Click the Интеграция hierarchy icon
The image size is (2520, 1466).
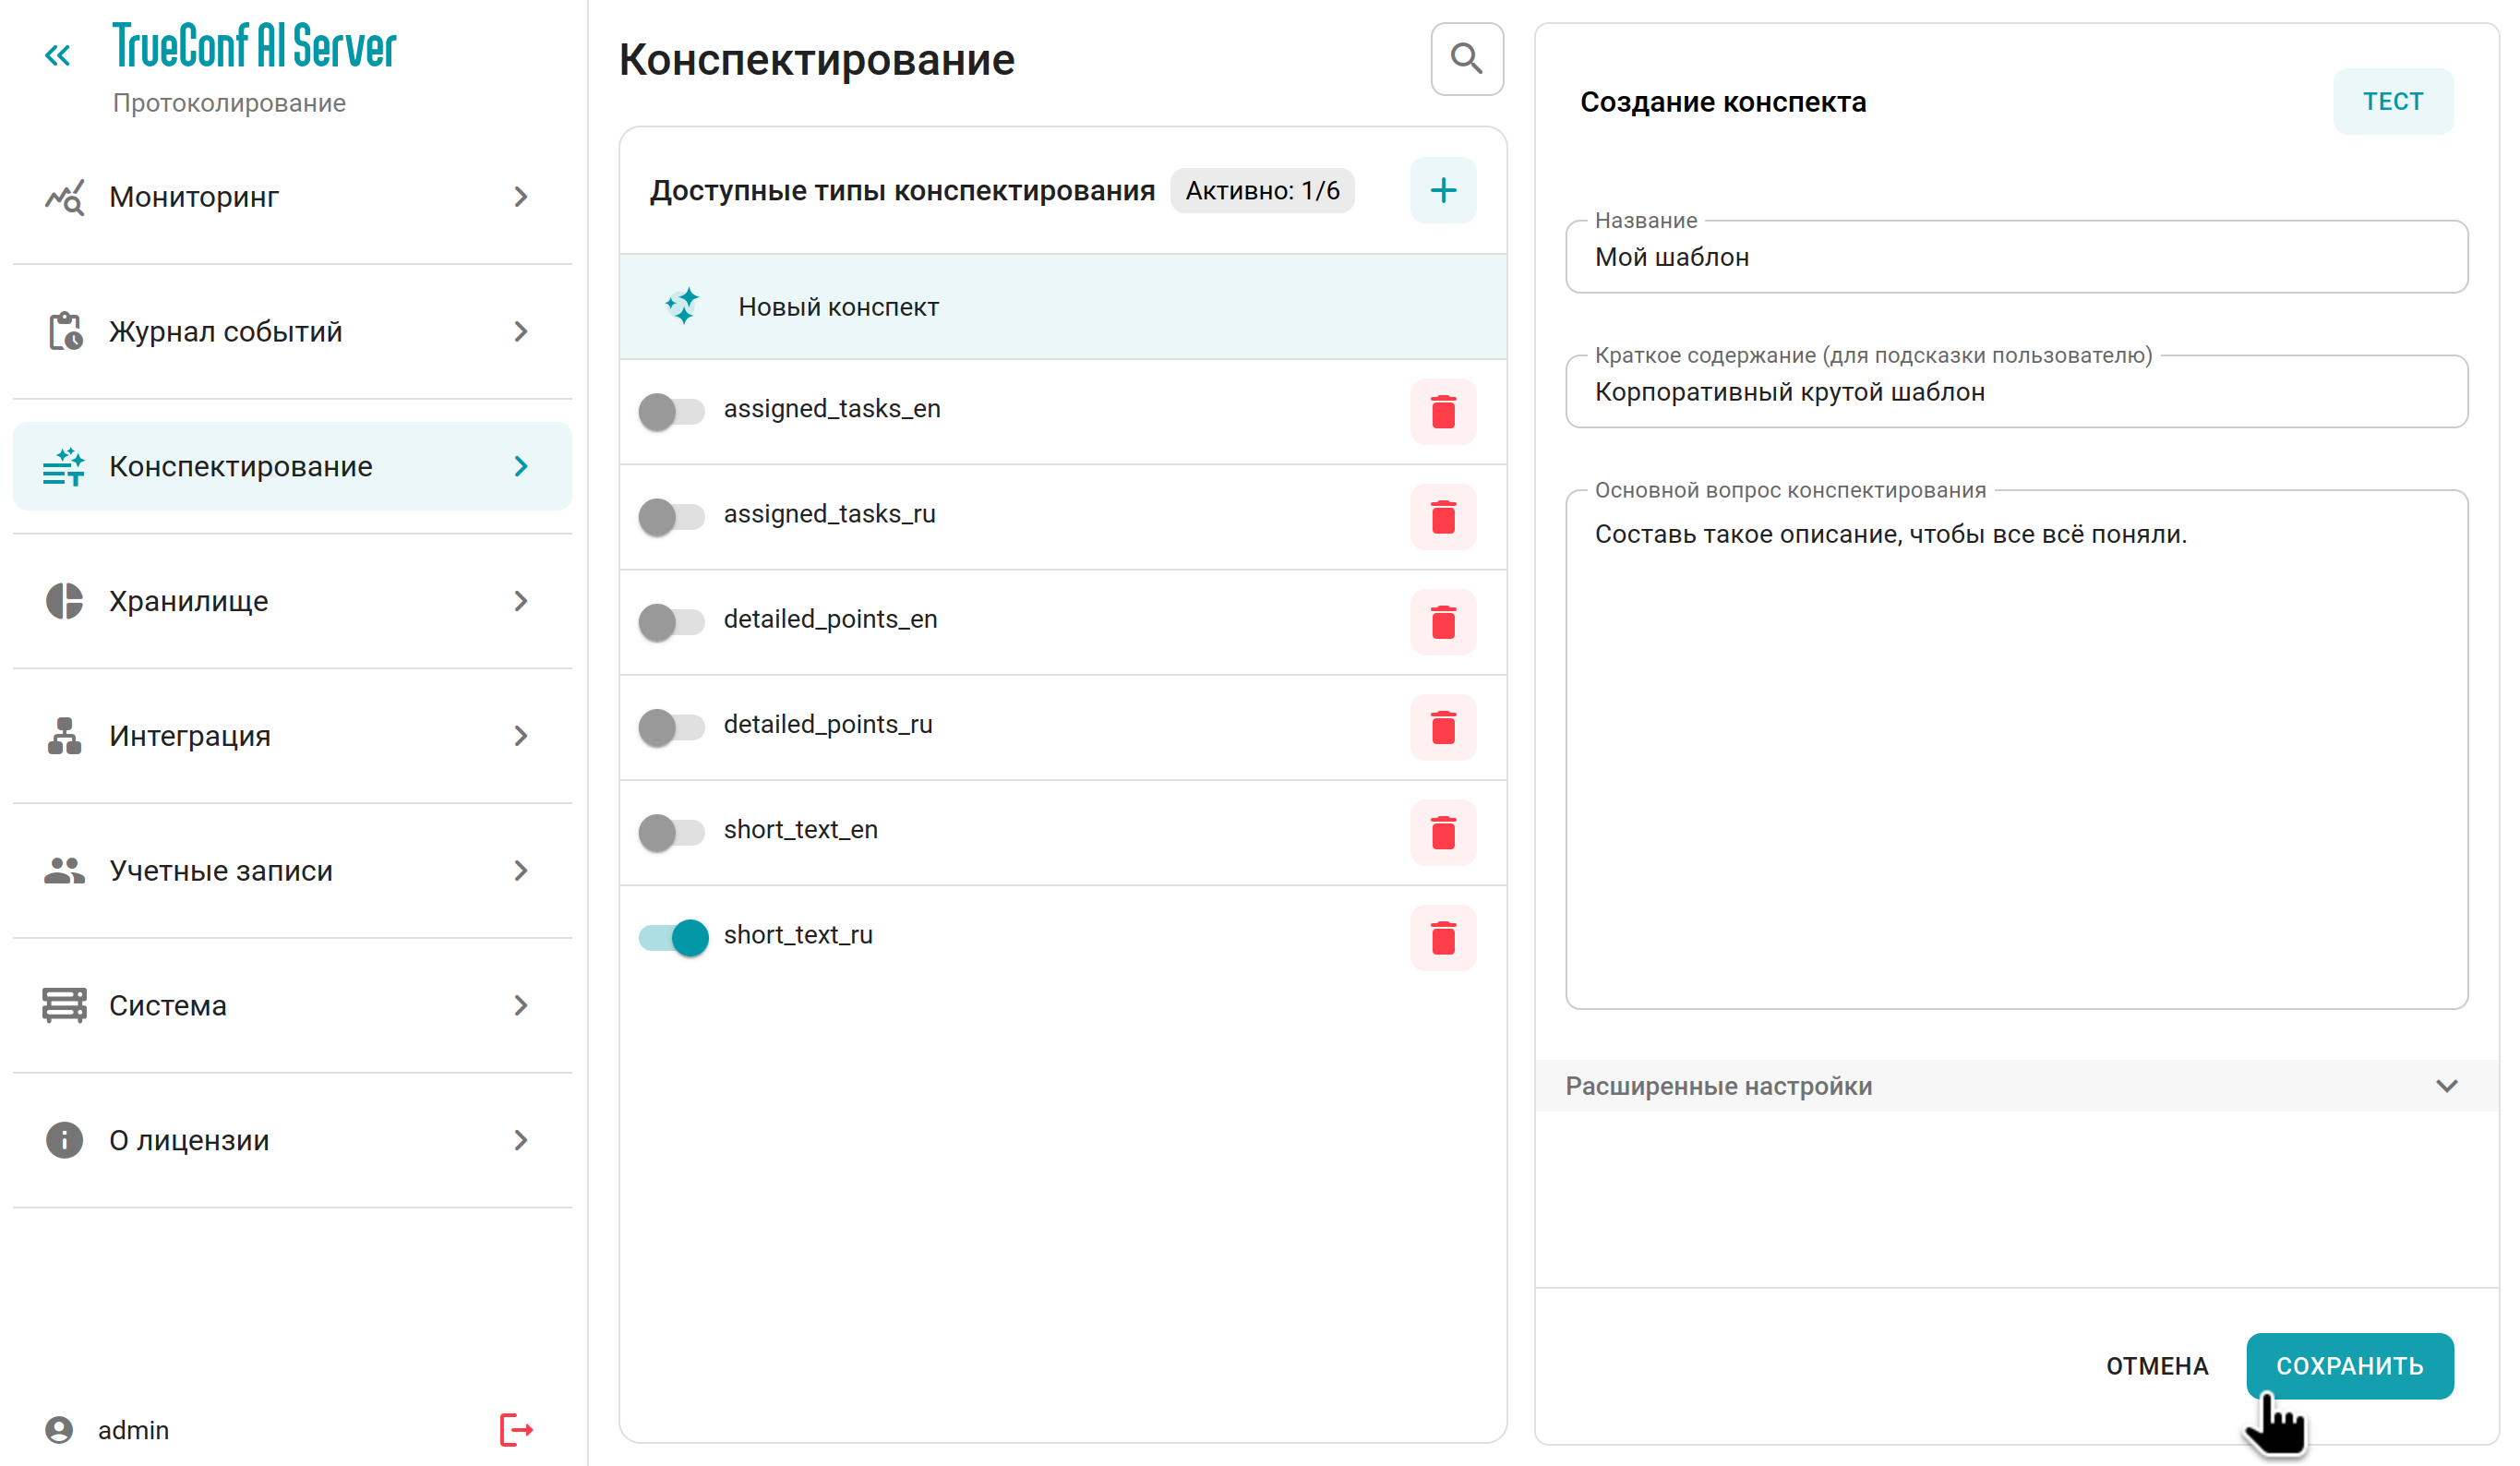[x=64, y=736]
